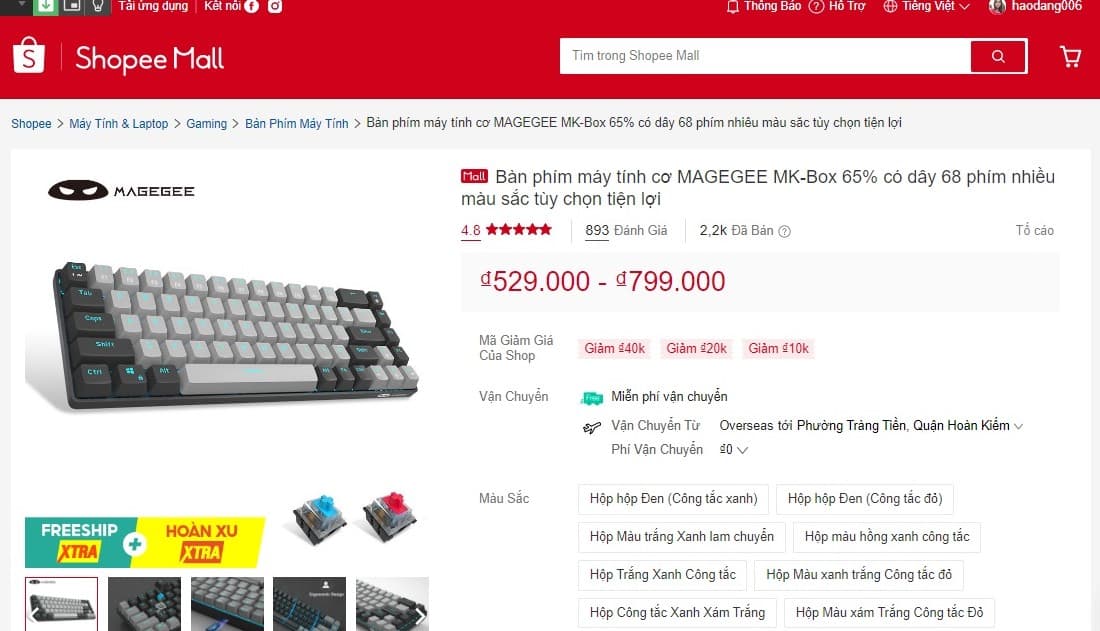The width and height of the screenshot is (1100, 631).
Task: Click the Giảm ₫40k voucher
Action: coord(615,349)
